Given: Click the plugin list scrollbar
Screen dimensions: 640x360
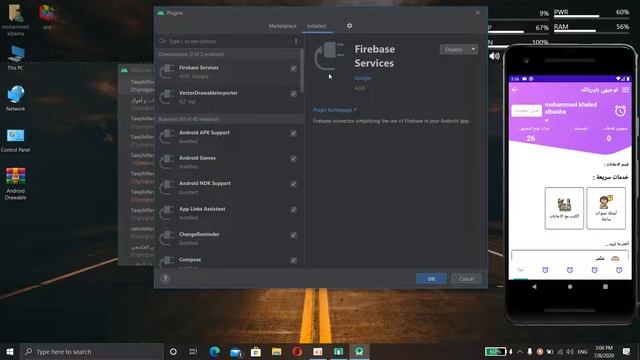Looking at the screenshot, I should pyautogui.click(x=302, y=70).
